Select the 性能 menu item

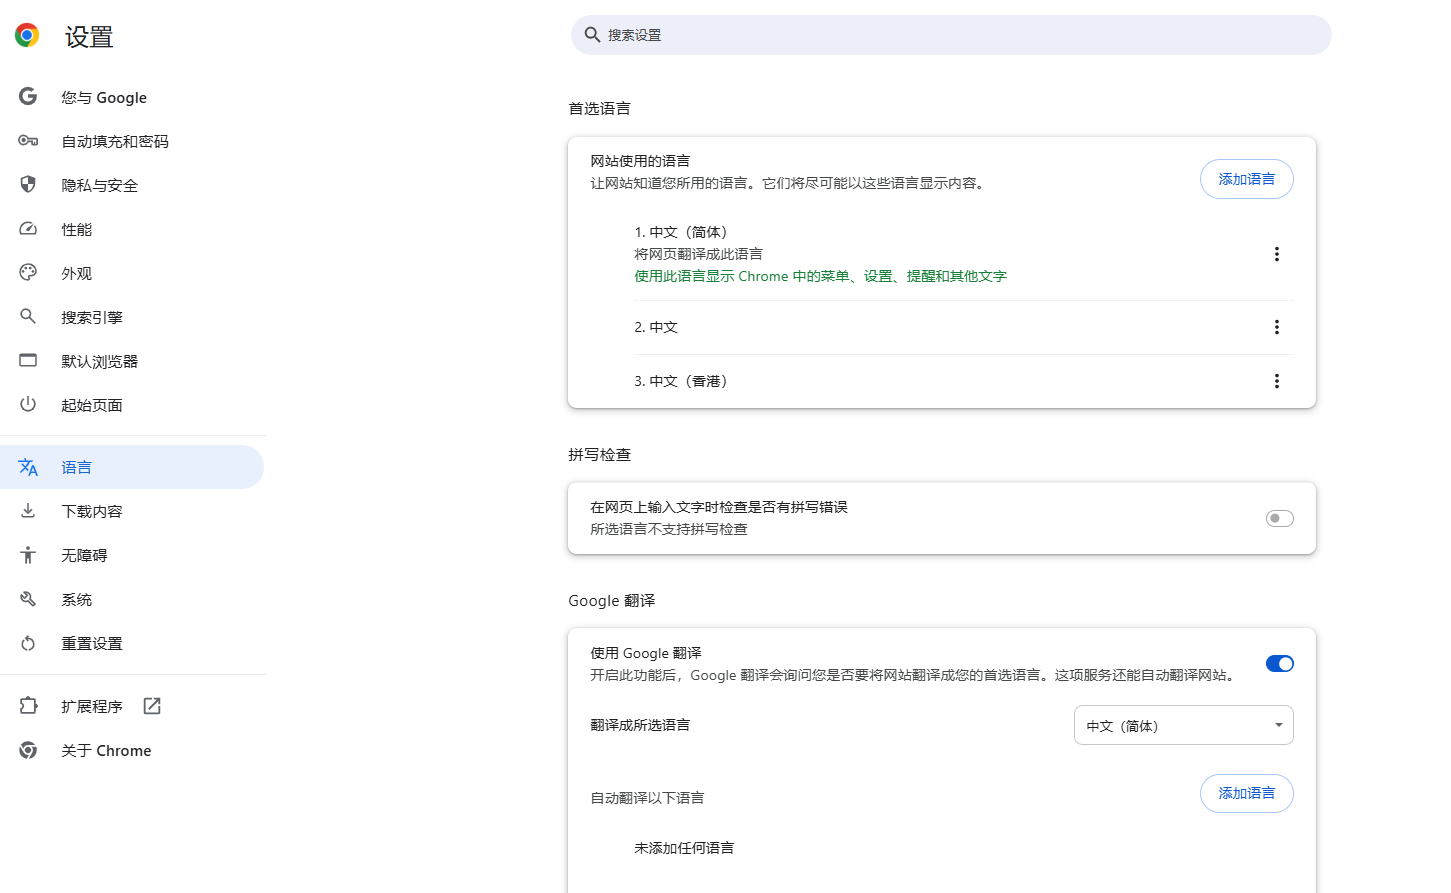pyautogui.click(x=132, y=229)
